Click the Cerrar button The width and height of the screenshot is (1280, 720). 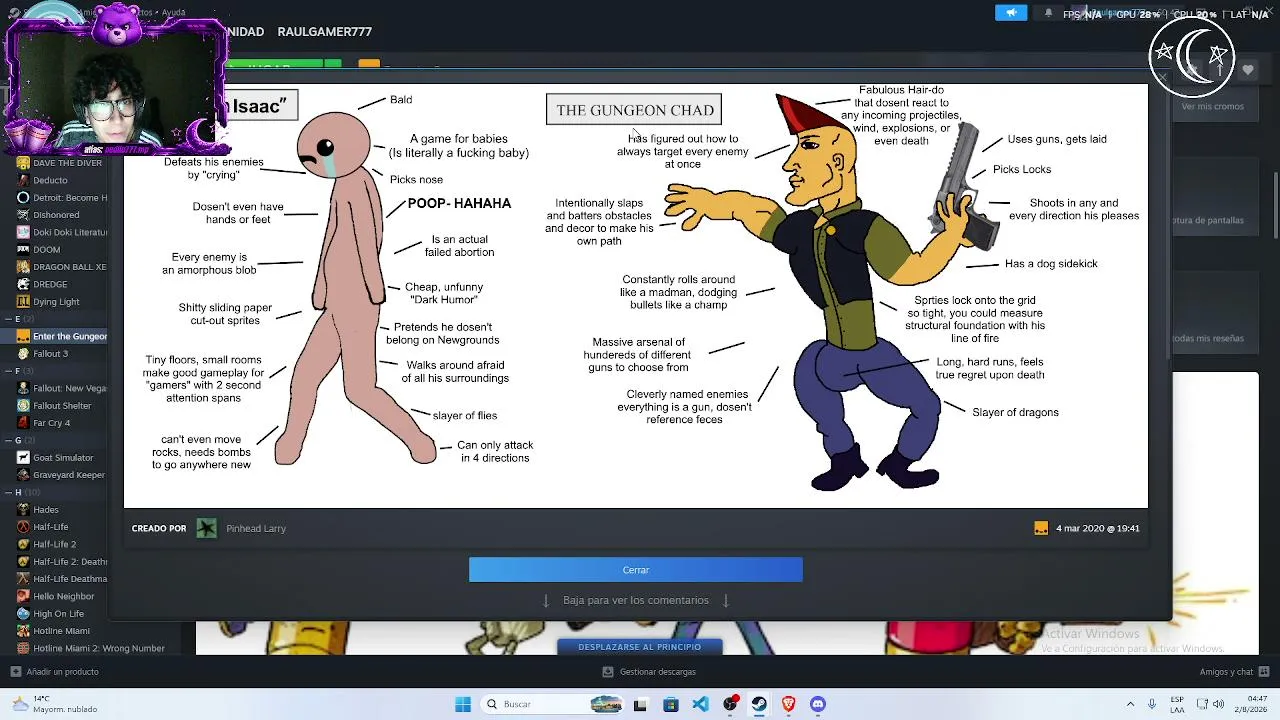click(636, 570)
